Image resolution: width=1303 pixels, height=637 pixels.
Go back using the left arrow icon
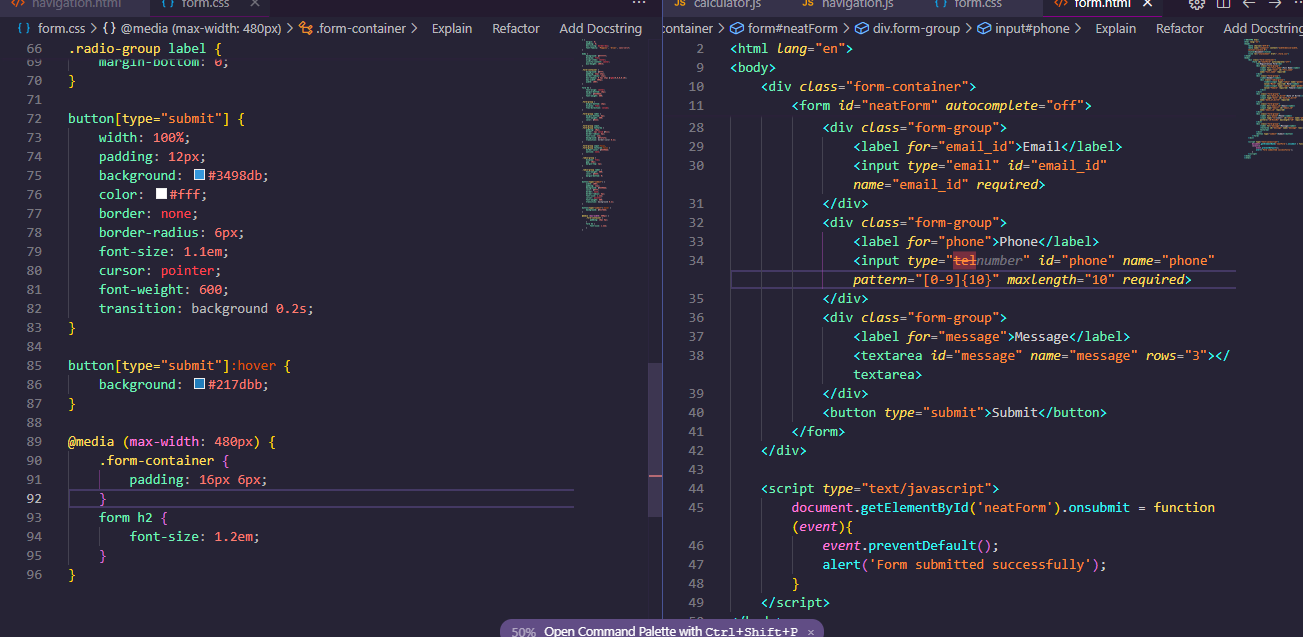tap(1249, 4)
